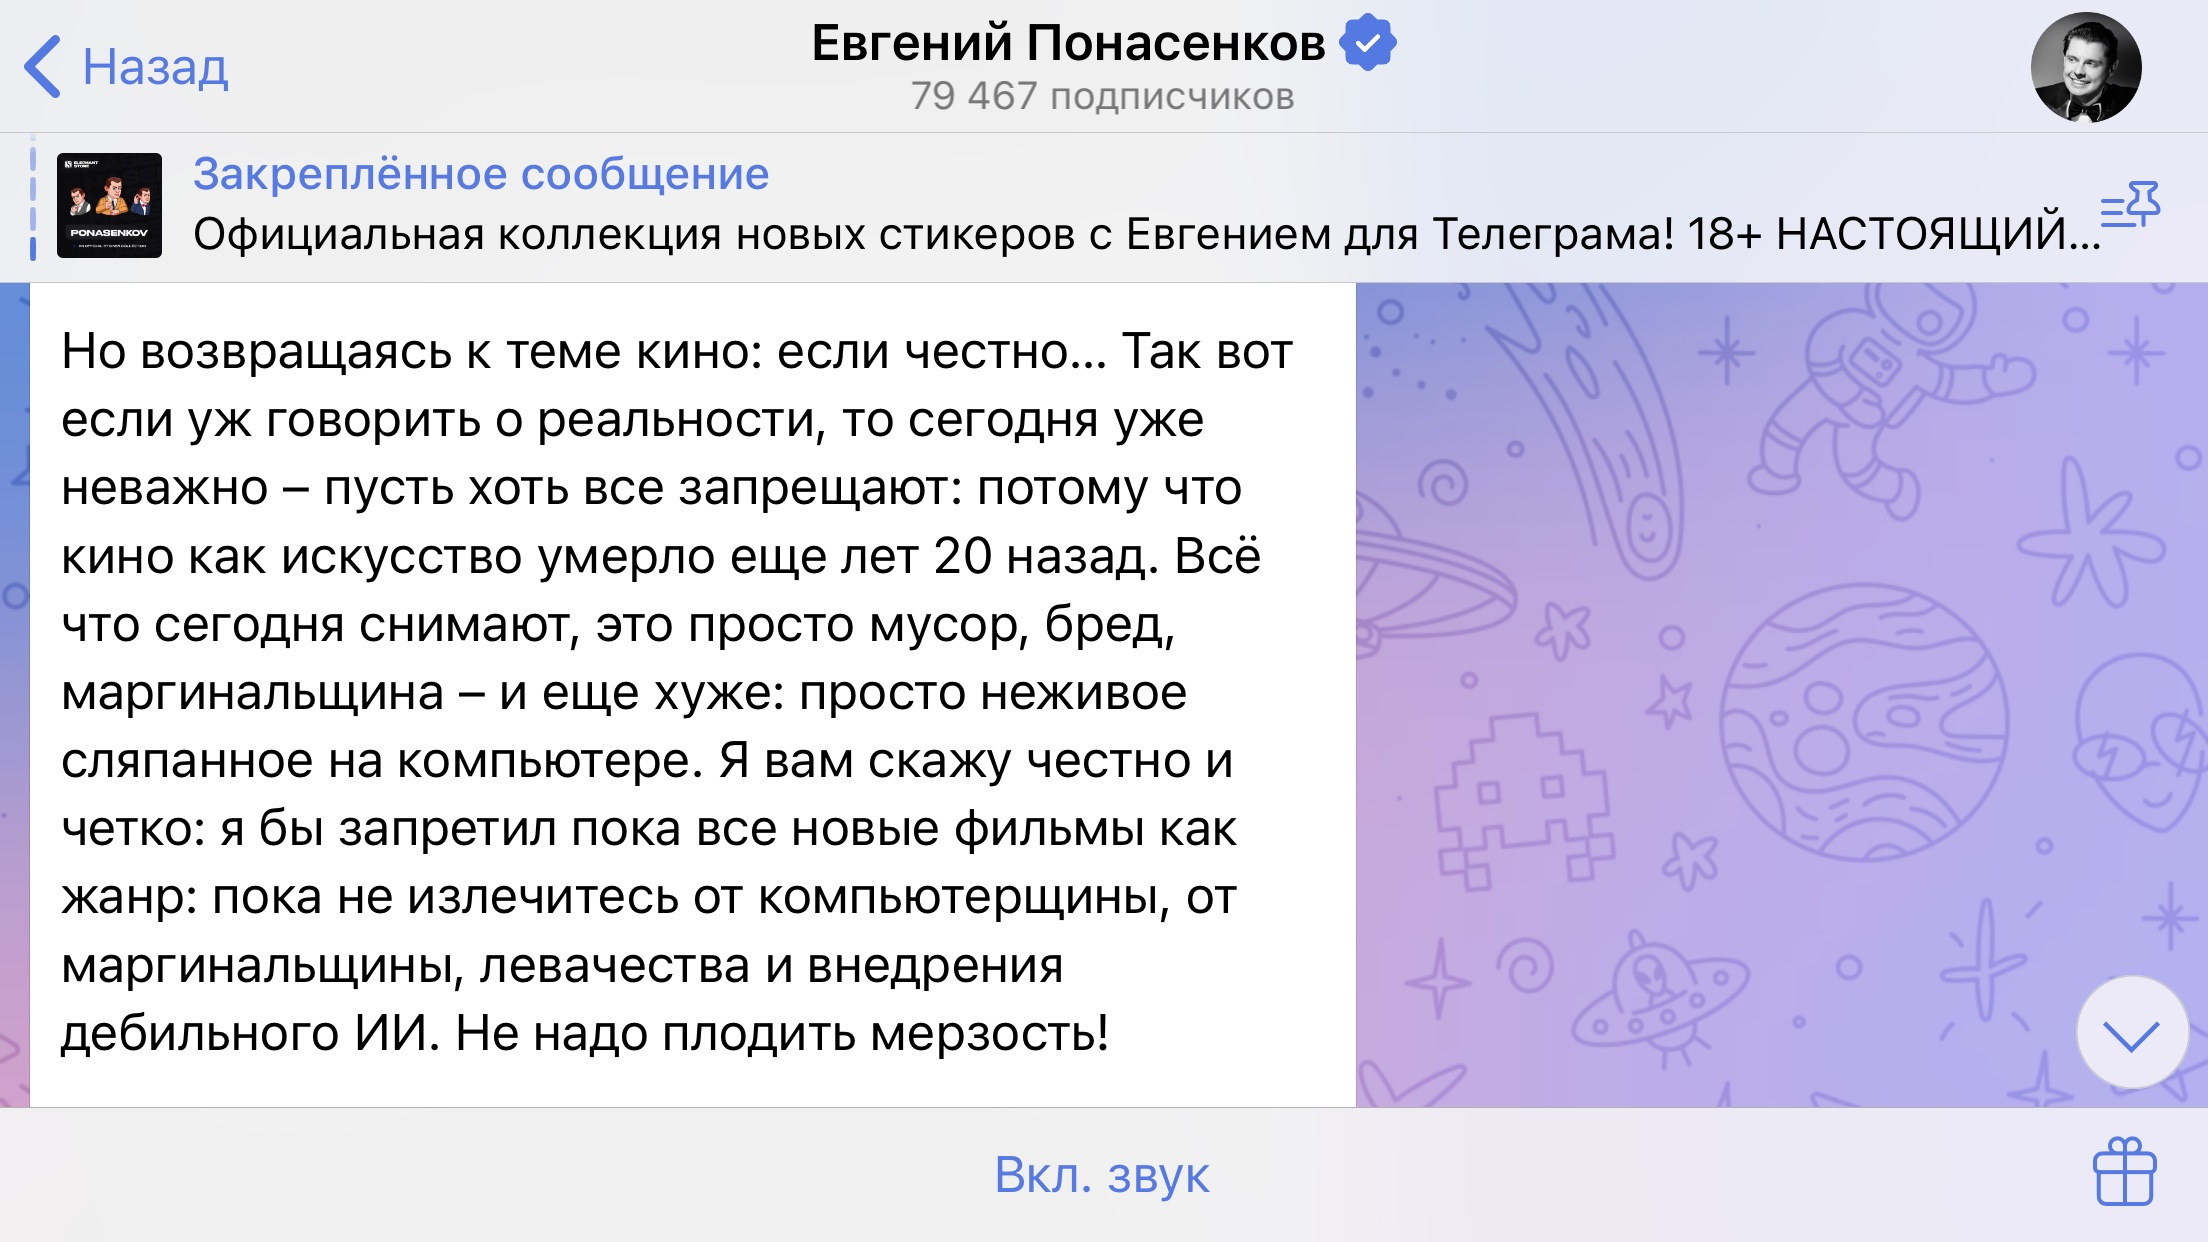
Task: Open the pinned messages list icon
Action: 2130,205
